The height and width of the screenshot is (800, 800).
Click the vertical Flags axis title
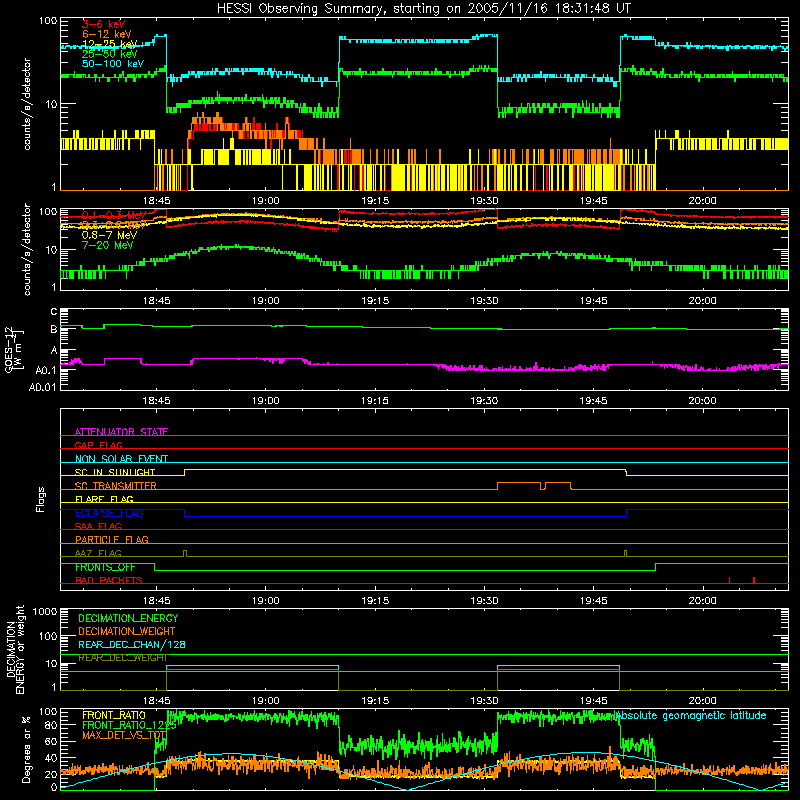pyautogui.click(x=41, y=499)
